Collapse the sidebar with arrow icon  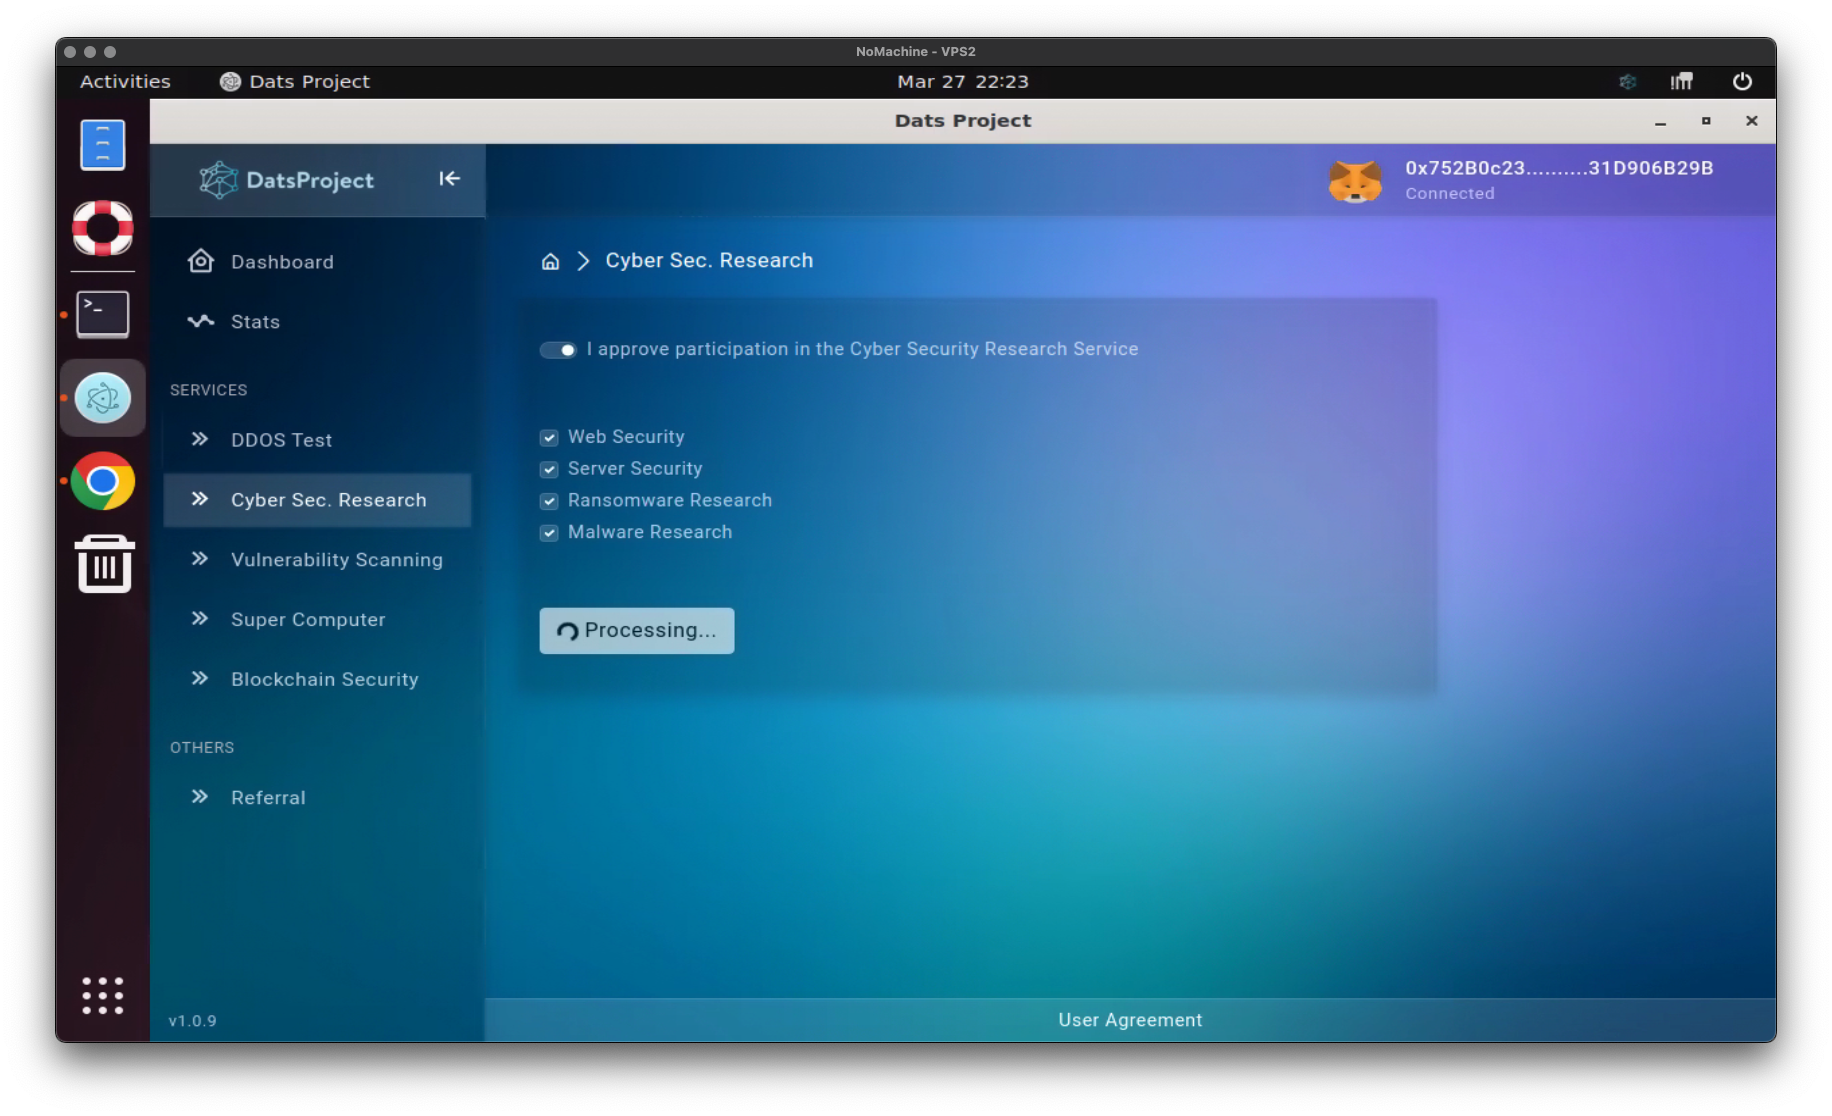click(x=449, y=178)
